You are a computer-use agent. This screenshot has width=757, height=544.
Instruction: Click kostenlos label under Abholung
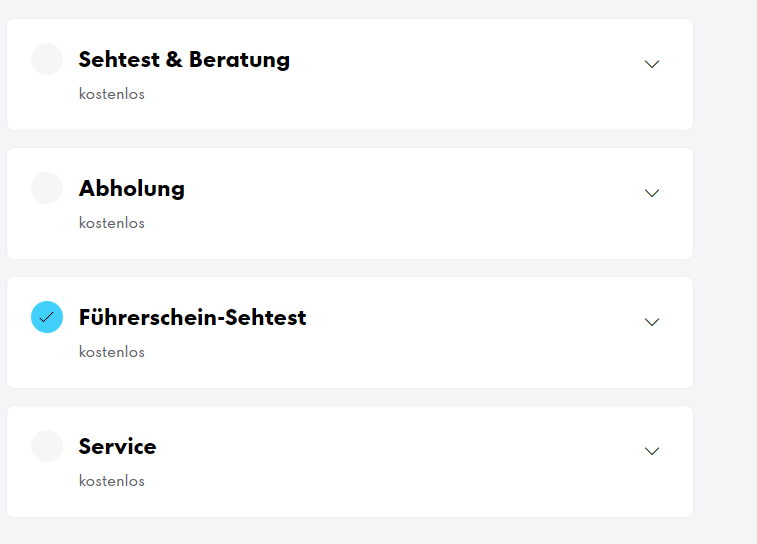[x=112, y=223]
